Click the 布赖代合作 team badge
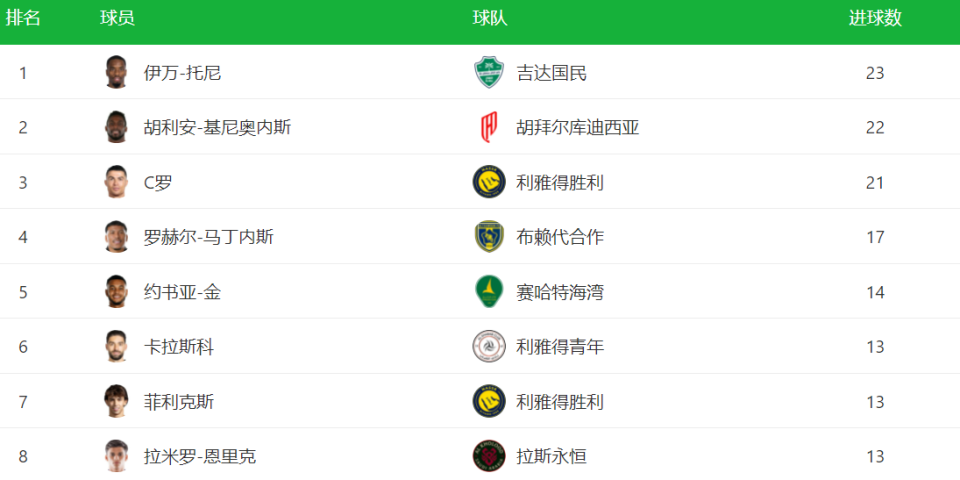This screenshot has width=960, height=480. (x=488, y=237)
